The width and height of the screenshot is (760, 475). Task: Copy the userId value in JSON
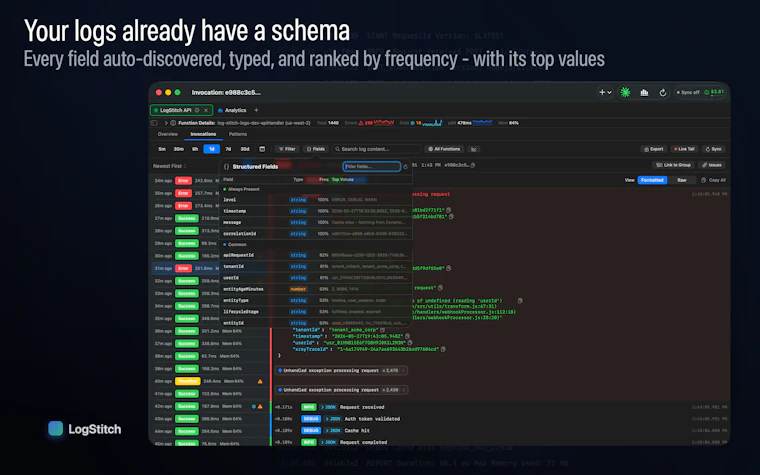pos(410,342)
